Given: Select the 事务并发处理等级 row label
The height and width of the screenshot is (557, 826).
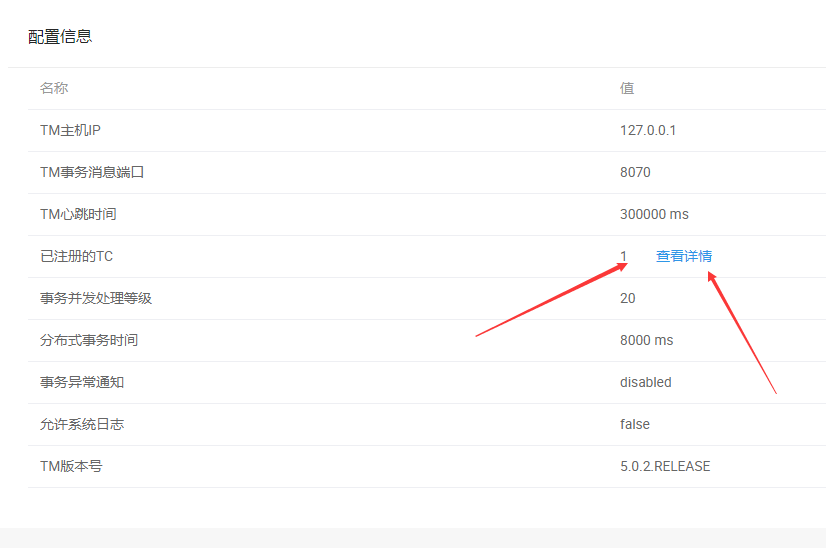Looking at the screenshot, I should pyautogui.click(x=96, y=298).
